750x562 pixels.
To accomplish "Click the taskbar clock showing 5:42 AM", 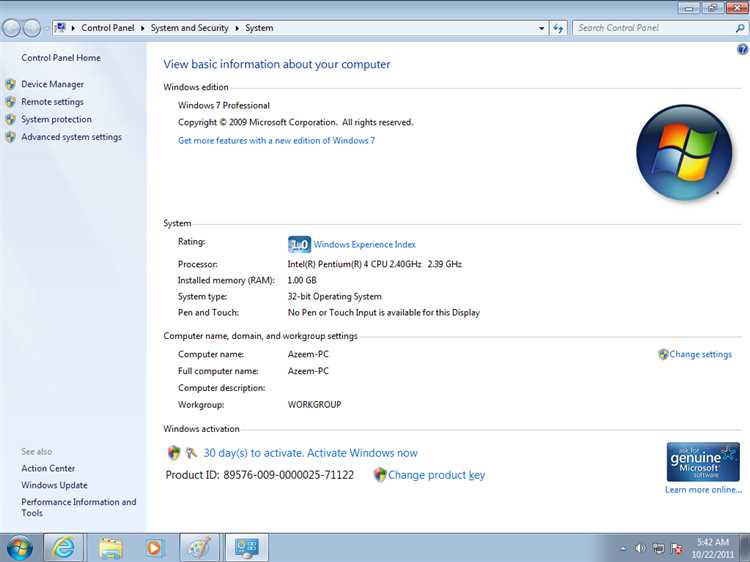I will click(713, 548).
